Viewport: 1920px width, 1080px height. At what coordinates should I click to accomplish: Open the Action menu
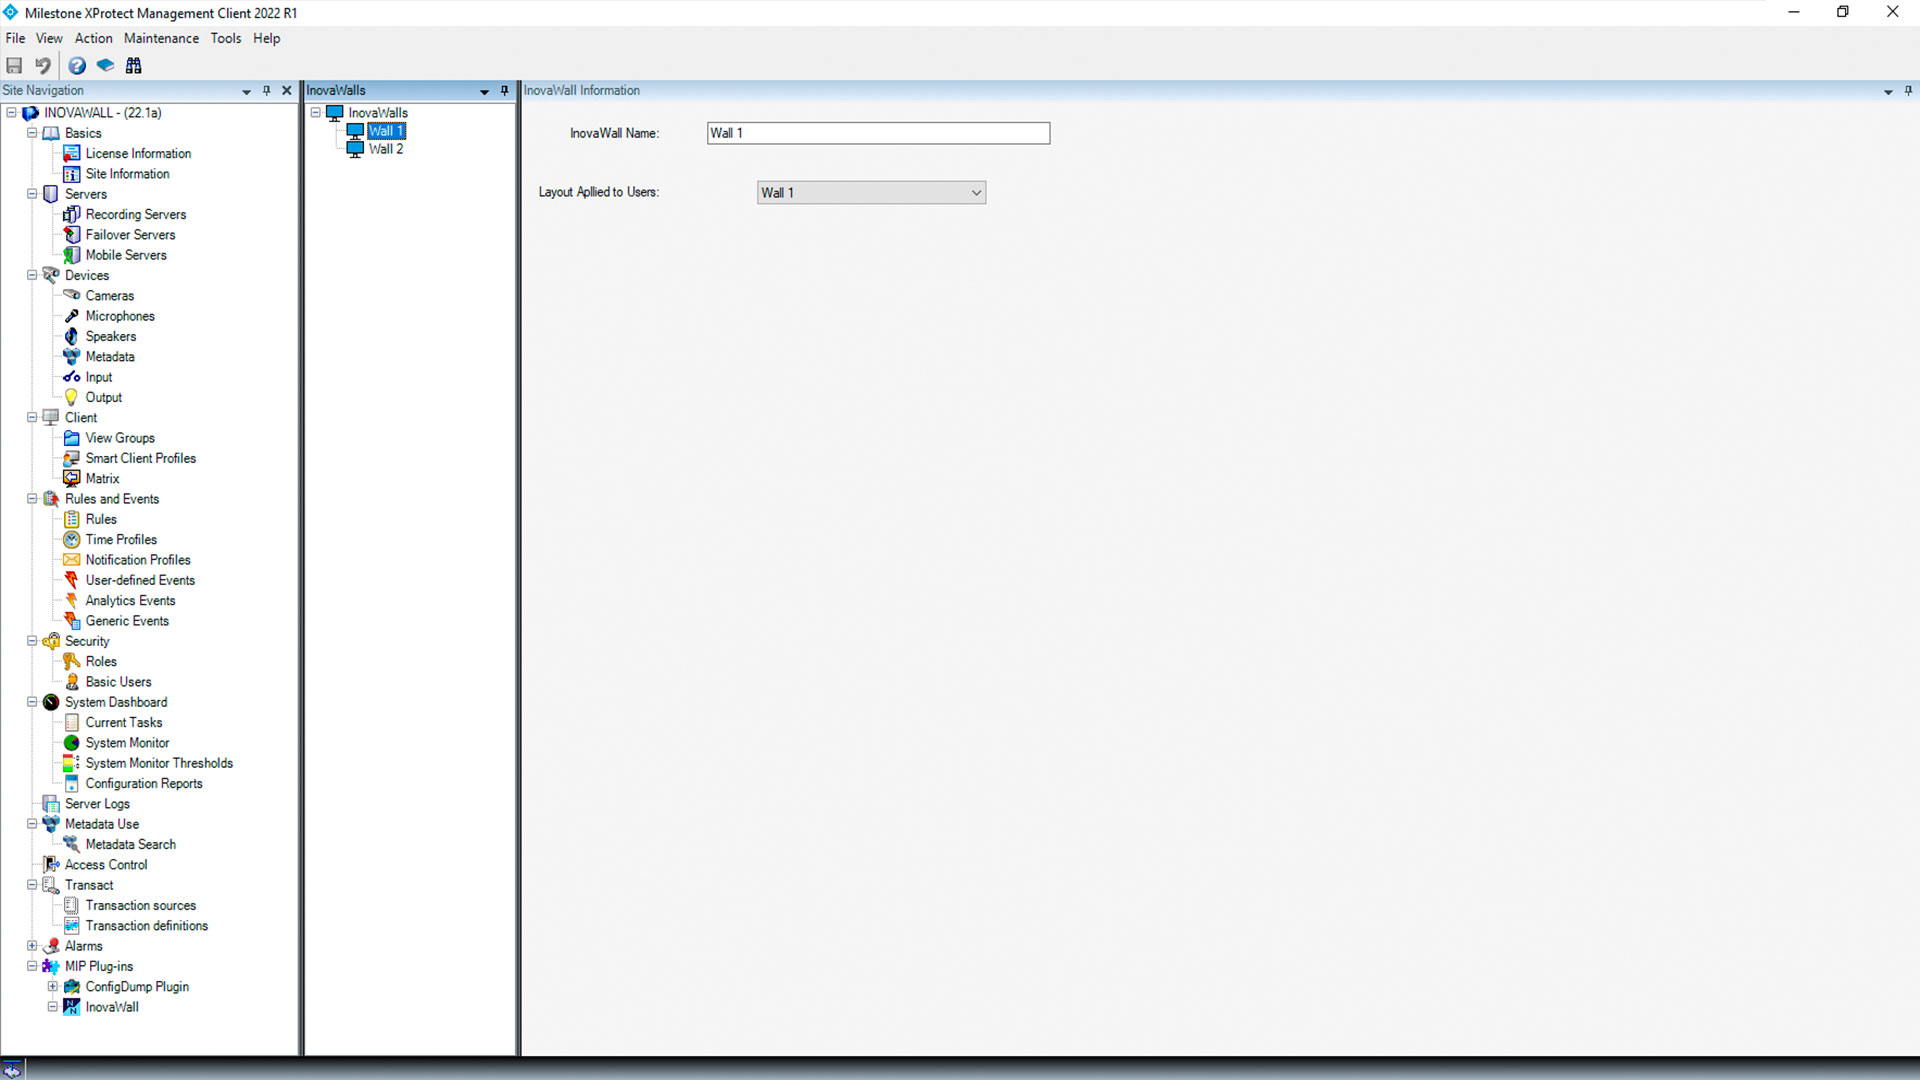pyautogui.click(x=94, y=38)
